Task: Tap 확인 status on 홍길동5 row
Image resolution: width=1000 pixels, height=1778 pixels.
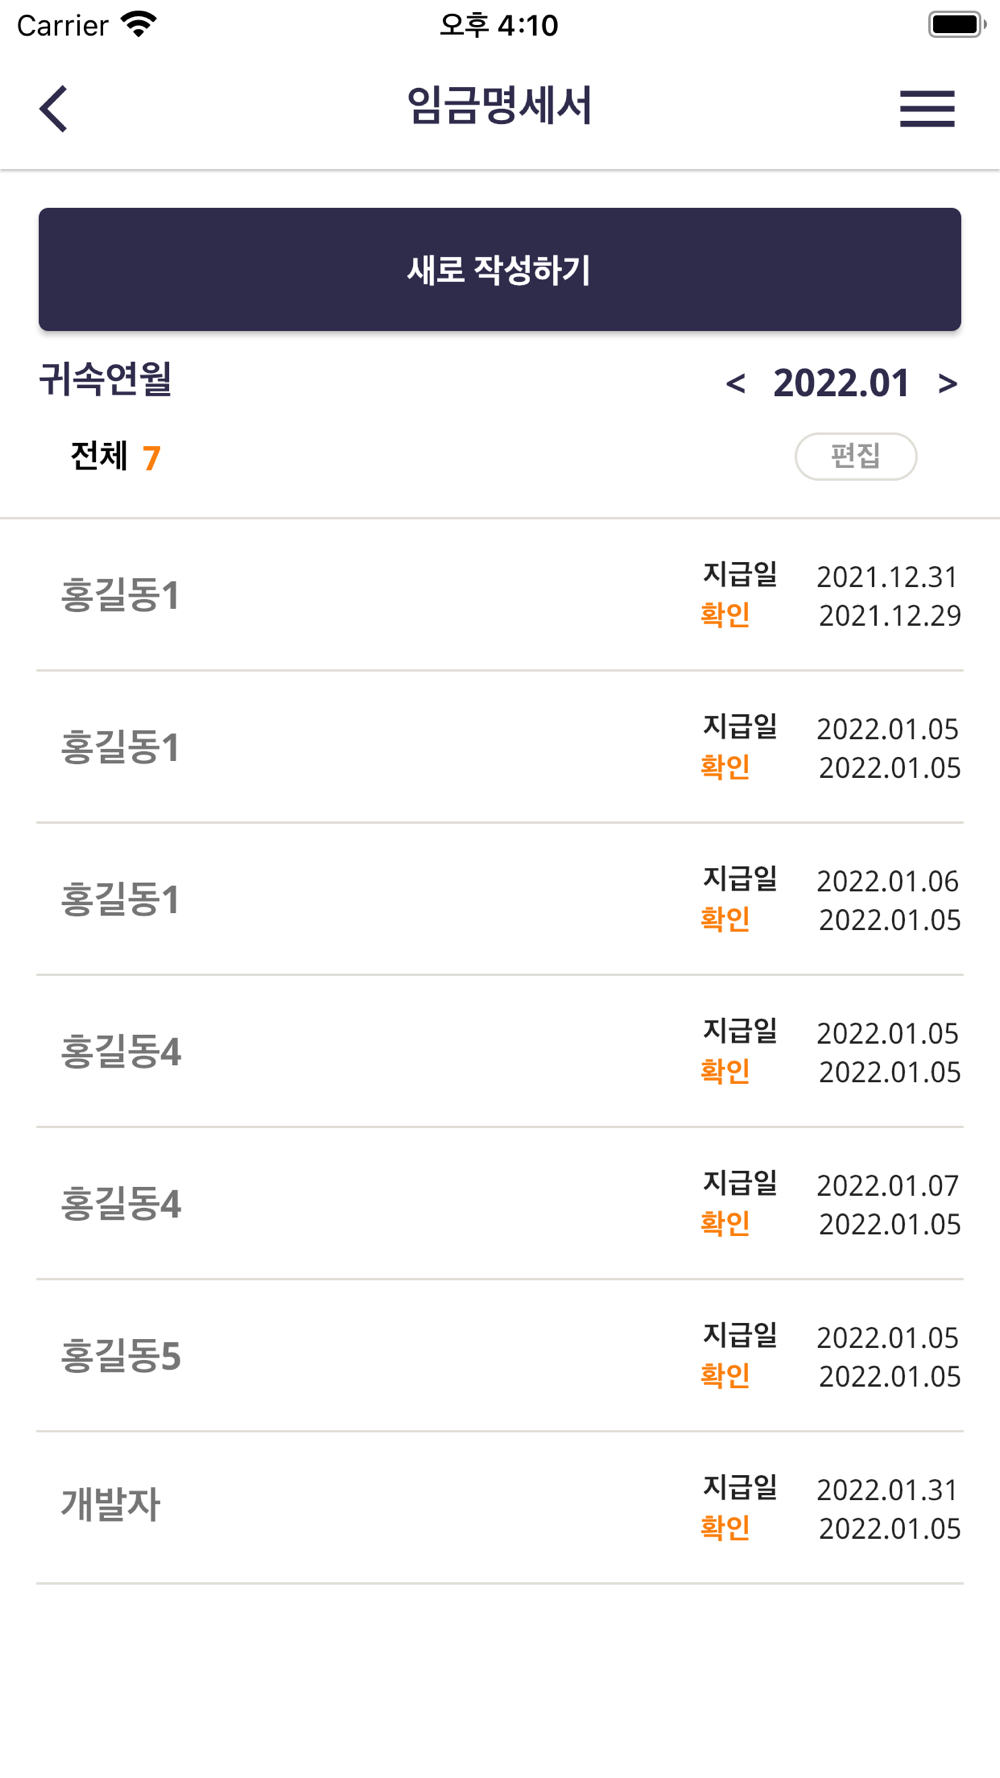Action: click(725, 1376)
